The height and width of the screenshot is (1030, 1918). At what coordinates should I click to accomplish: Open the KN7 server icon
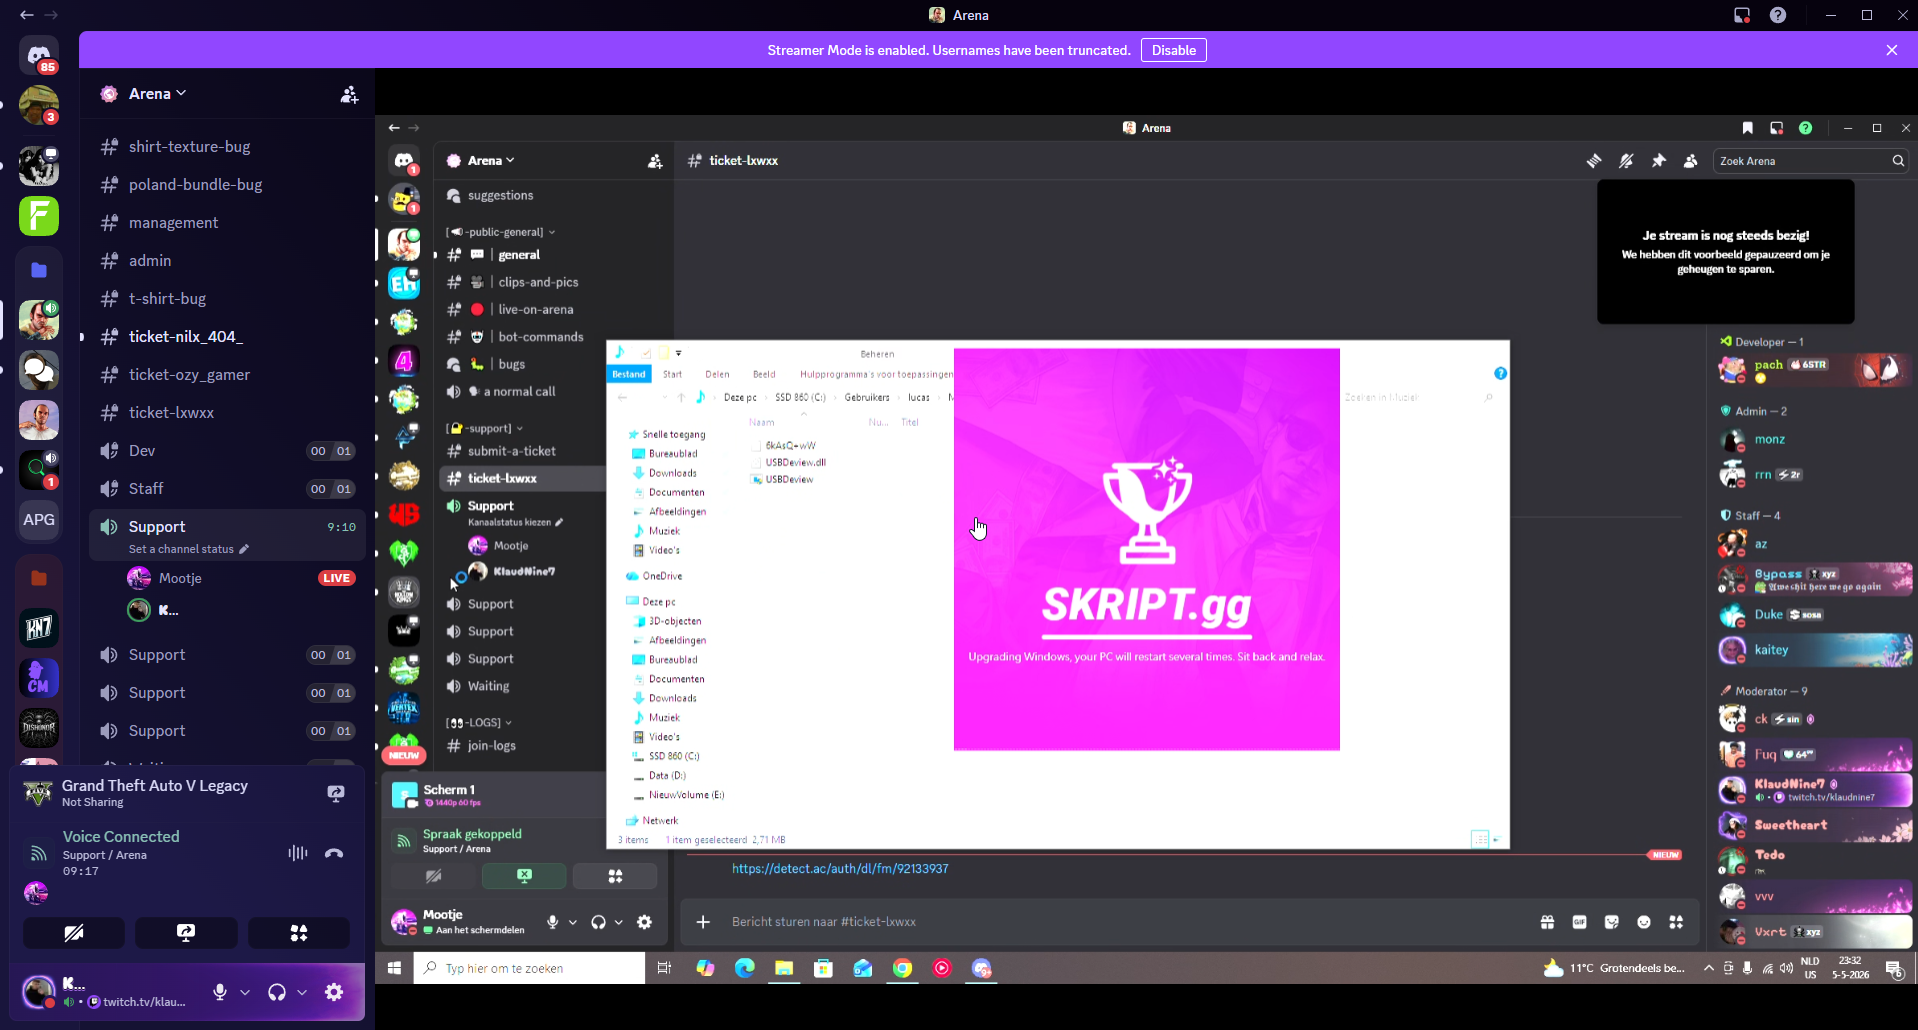39,628
